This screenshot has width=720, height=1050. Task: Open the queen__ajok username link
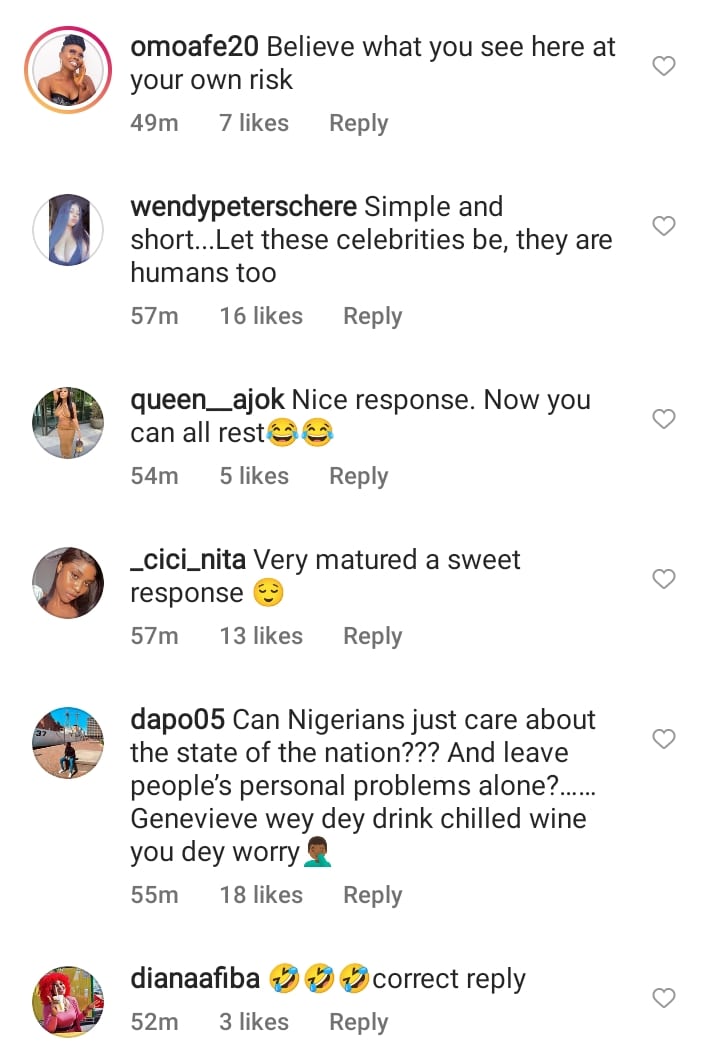click(207, 400)
